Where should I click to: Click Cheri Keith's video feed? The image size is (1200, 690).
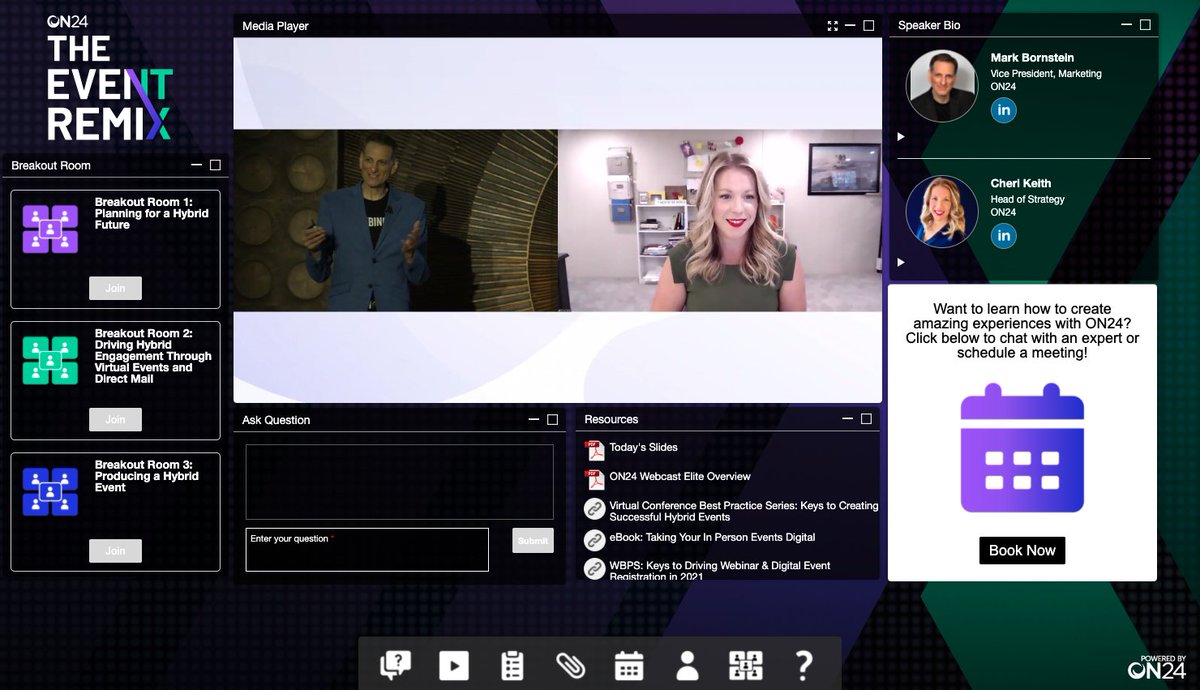720,220
